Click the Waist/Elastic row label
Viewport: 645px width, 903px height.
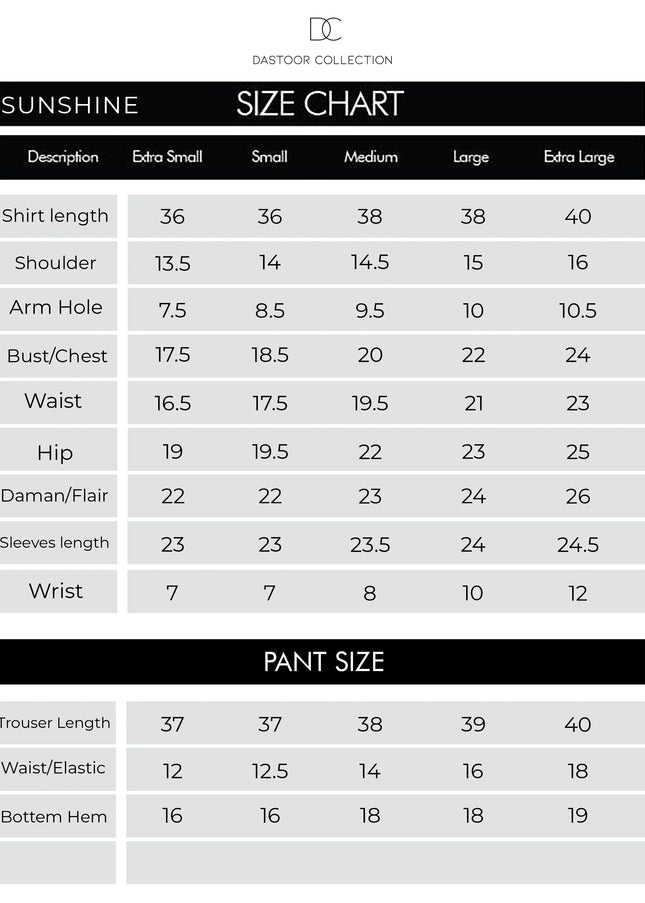point(54,768)
